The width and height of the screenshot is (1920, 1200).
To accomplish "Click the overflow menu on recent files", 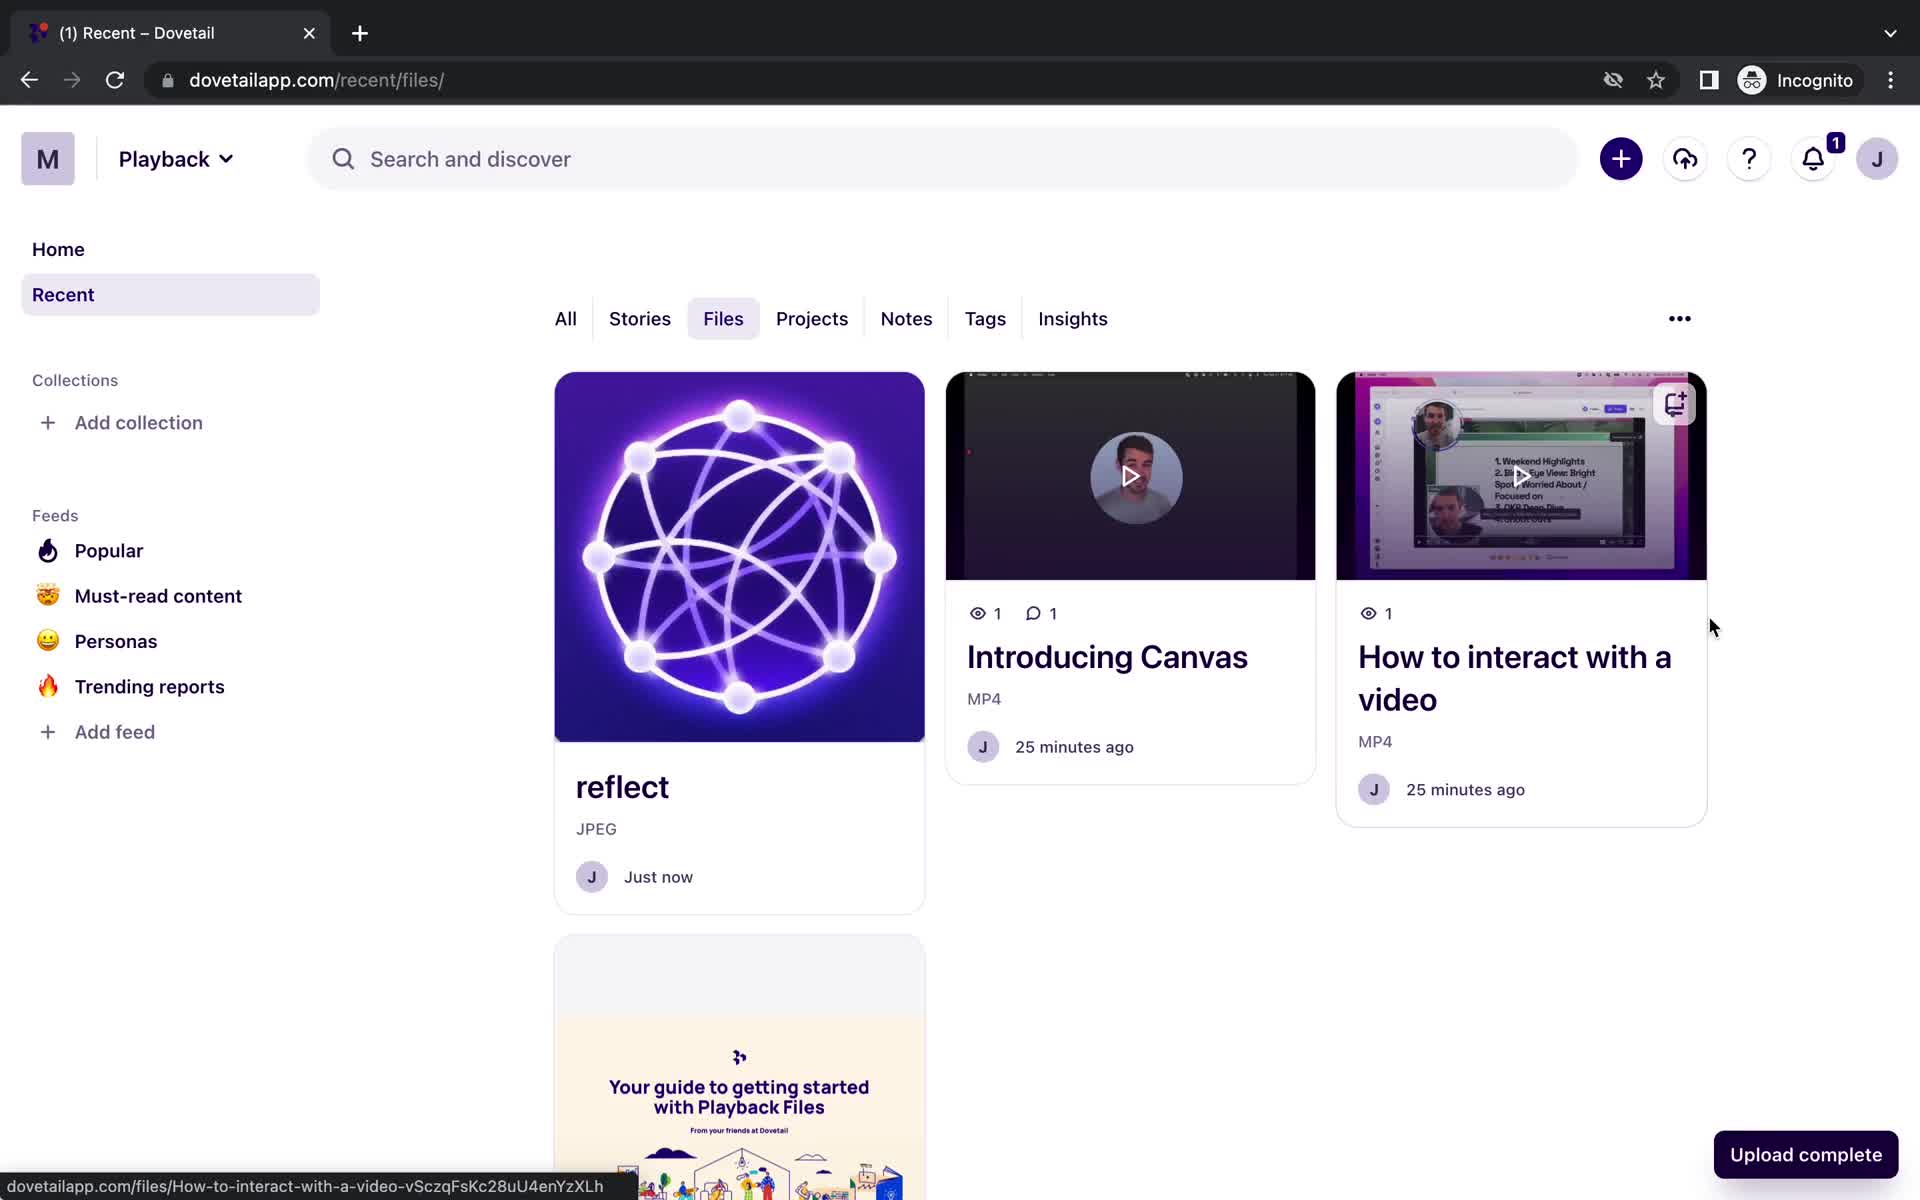I will (x=1679, y=318).
